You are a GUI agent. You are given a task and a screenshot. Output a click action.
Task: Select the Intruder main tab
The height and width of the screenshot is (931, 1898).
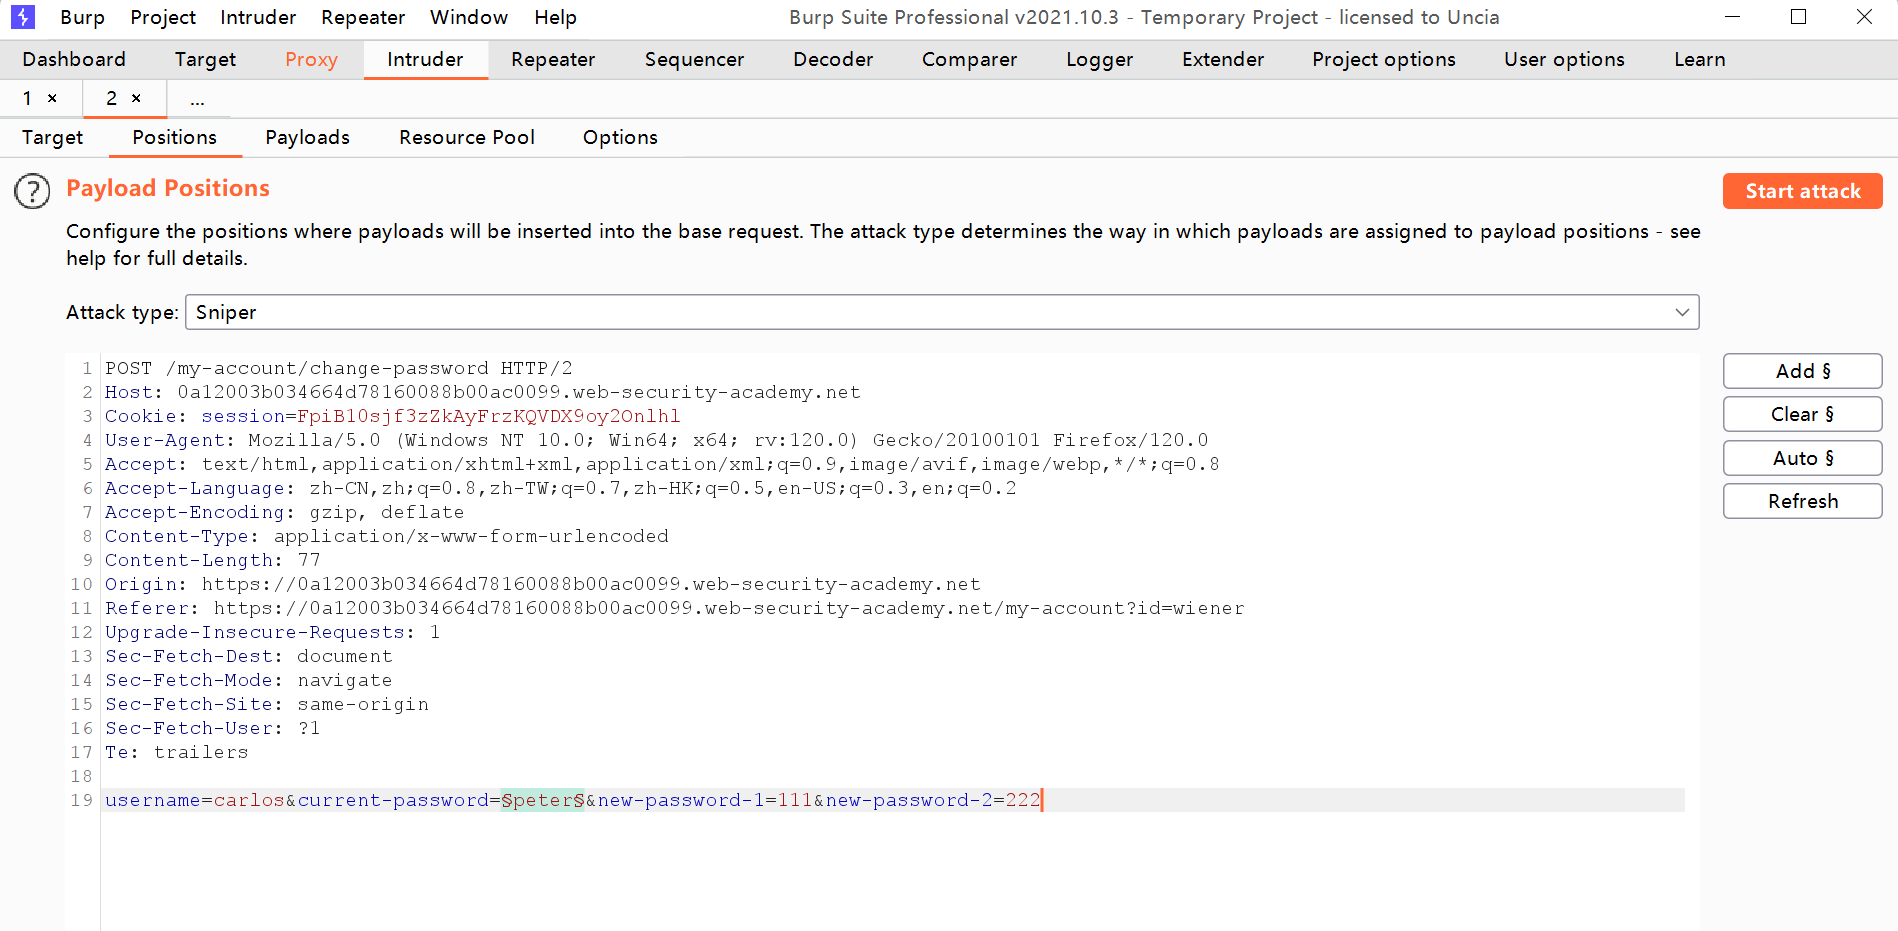click(x=425, y=59)
